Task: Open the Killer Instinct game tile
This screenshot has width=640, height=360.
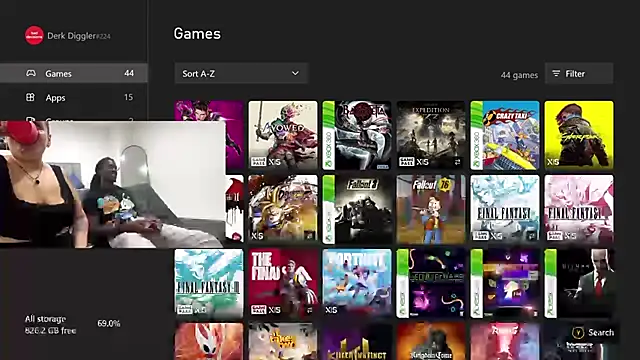Action: tap(357, 342)
